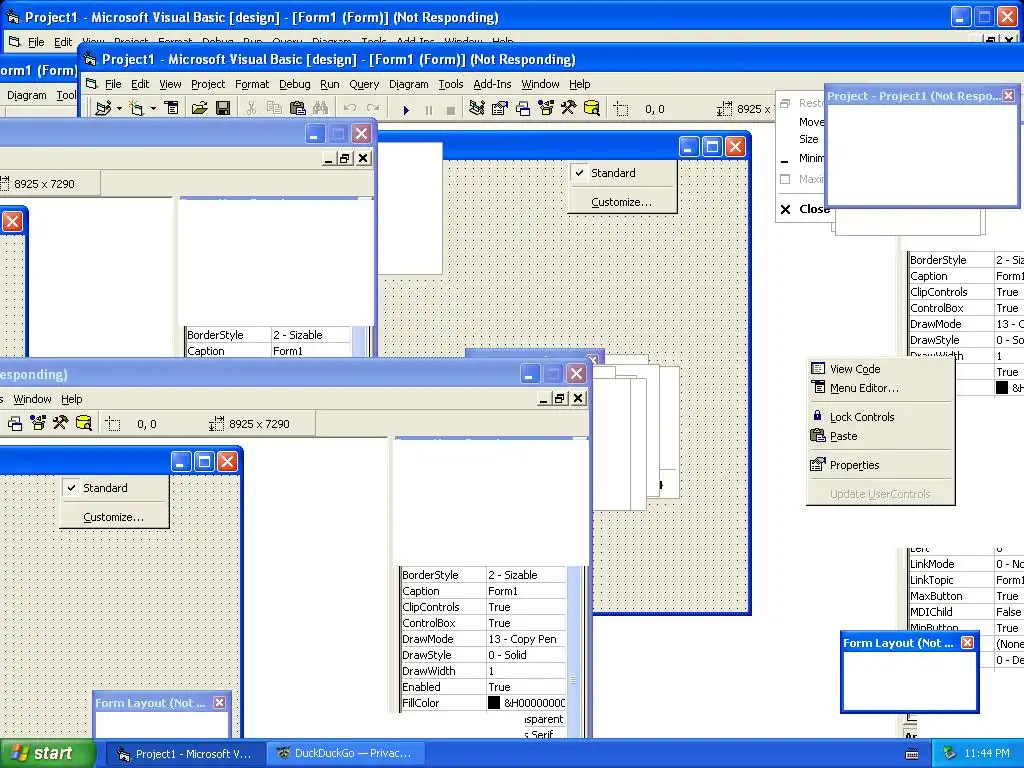
Task: Expand the Add Form dropdown arrow
Action: [153, 108]
